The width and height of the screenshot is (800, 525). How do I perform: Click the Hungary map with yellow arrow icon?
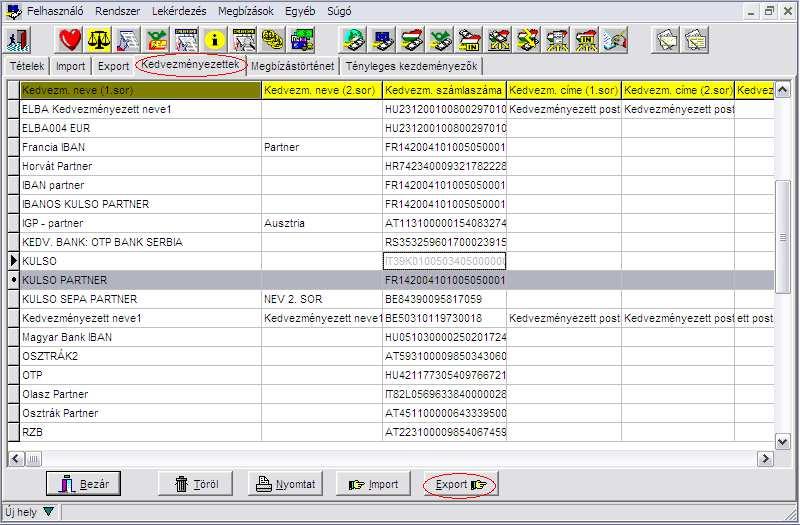[x=528, y=40]
